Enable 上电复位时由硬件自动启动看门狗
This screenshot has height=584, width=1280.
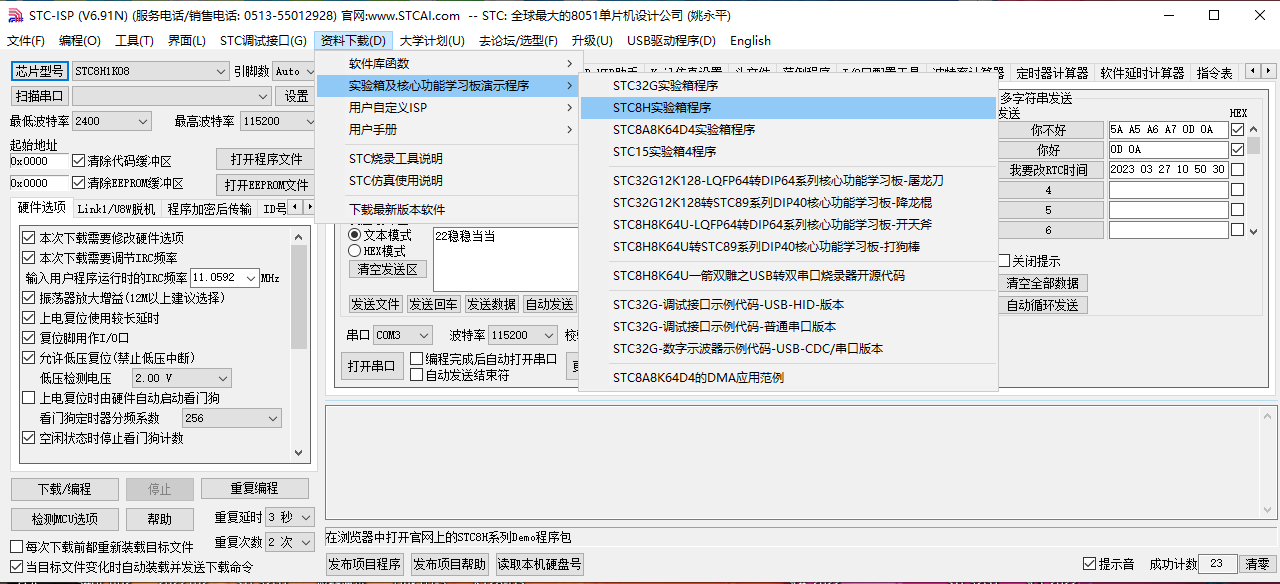[x=28, y=398]
